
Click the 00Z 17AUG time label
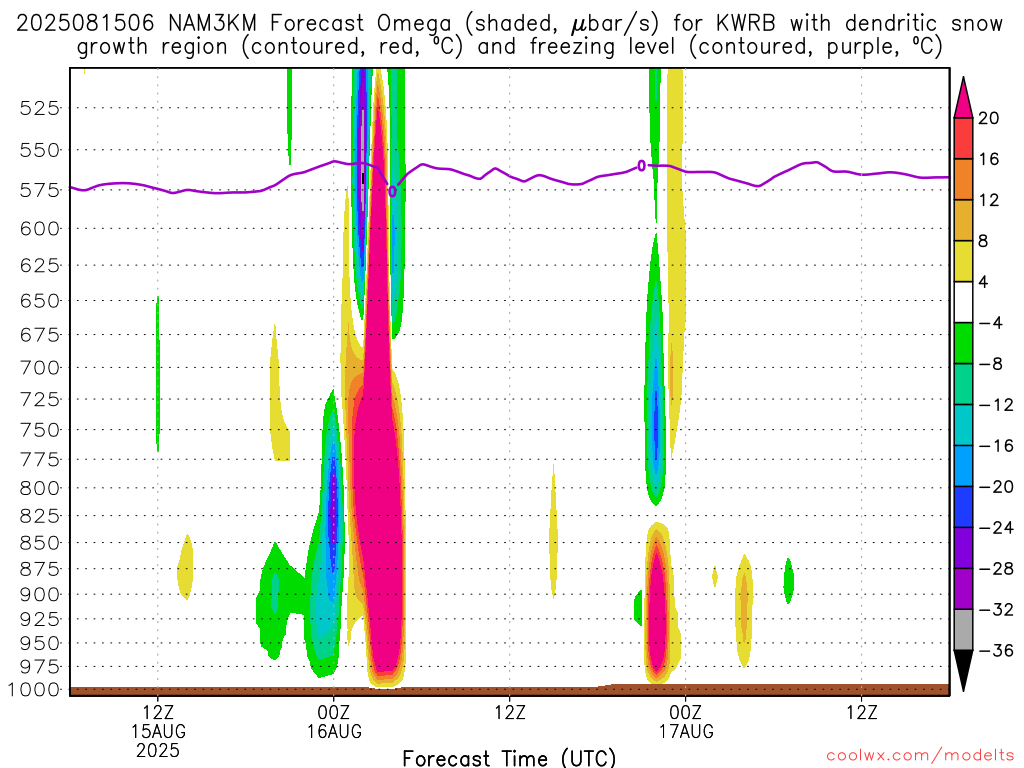click(x=686, y=722)
